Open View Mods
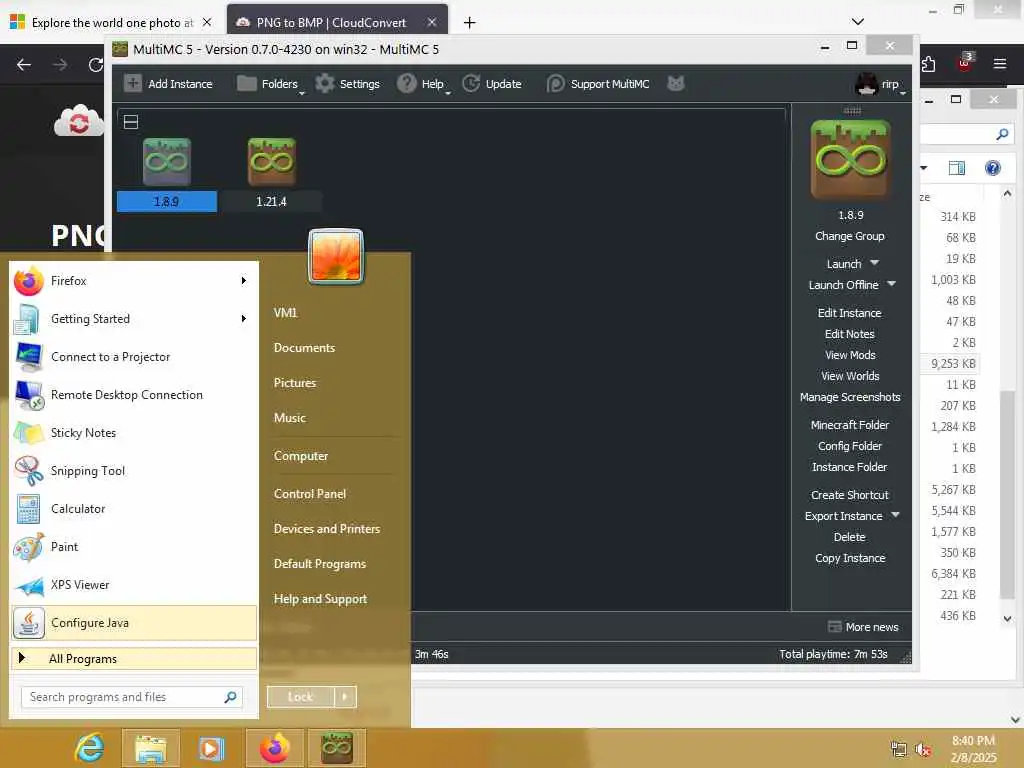This screenshot has width=1024, height=768. coord(850,355)
